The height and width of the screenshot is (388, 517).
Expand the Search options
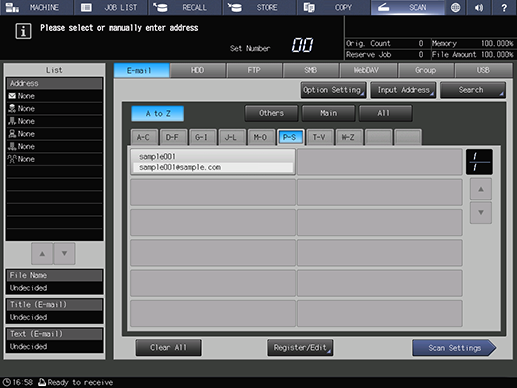tap(473, 90)
